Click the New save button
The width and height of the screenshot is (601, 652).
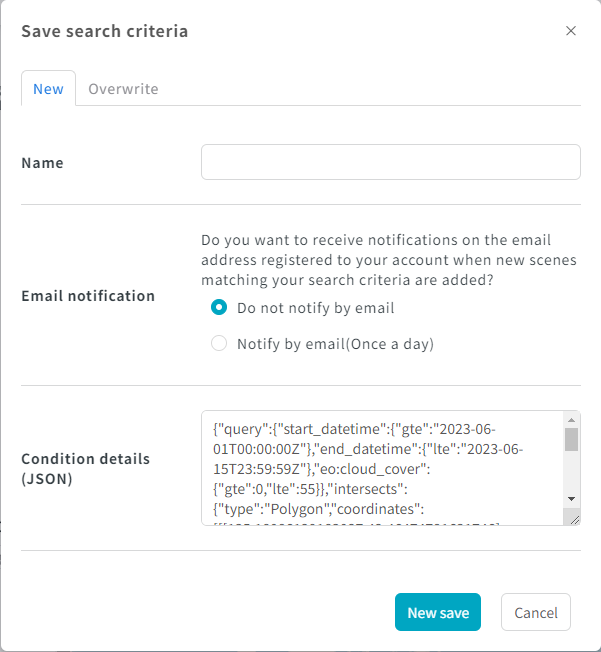tap(438, 612)
